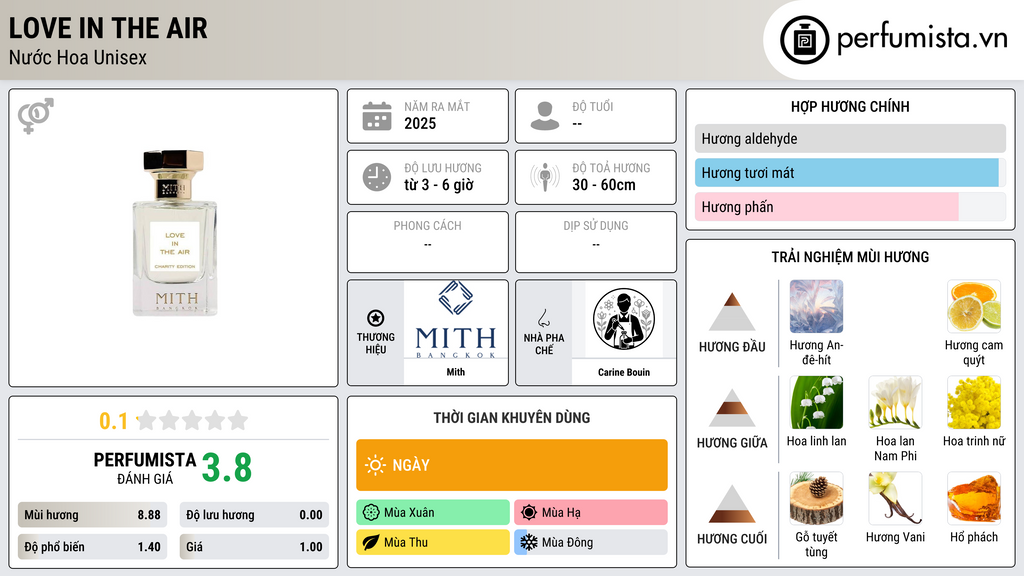Open the Hương cam quýt citrus image

(x=974, y=307)
